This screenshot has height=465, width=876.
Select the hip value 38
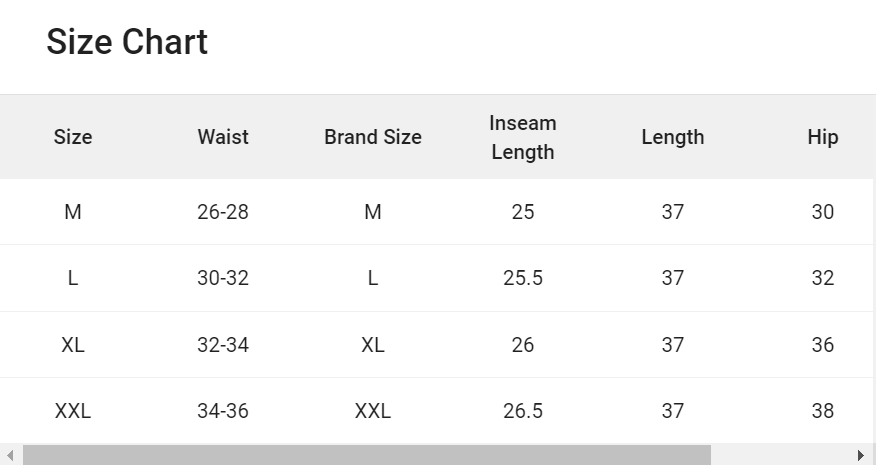tap(822, 411)
